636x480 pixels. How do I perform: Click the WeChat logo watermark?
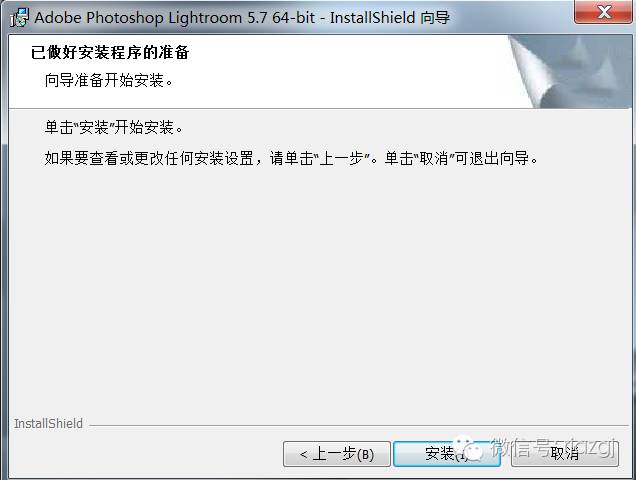(468, 448)
